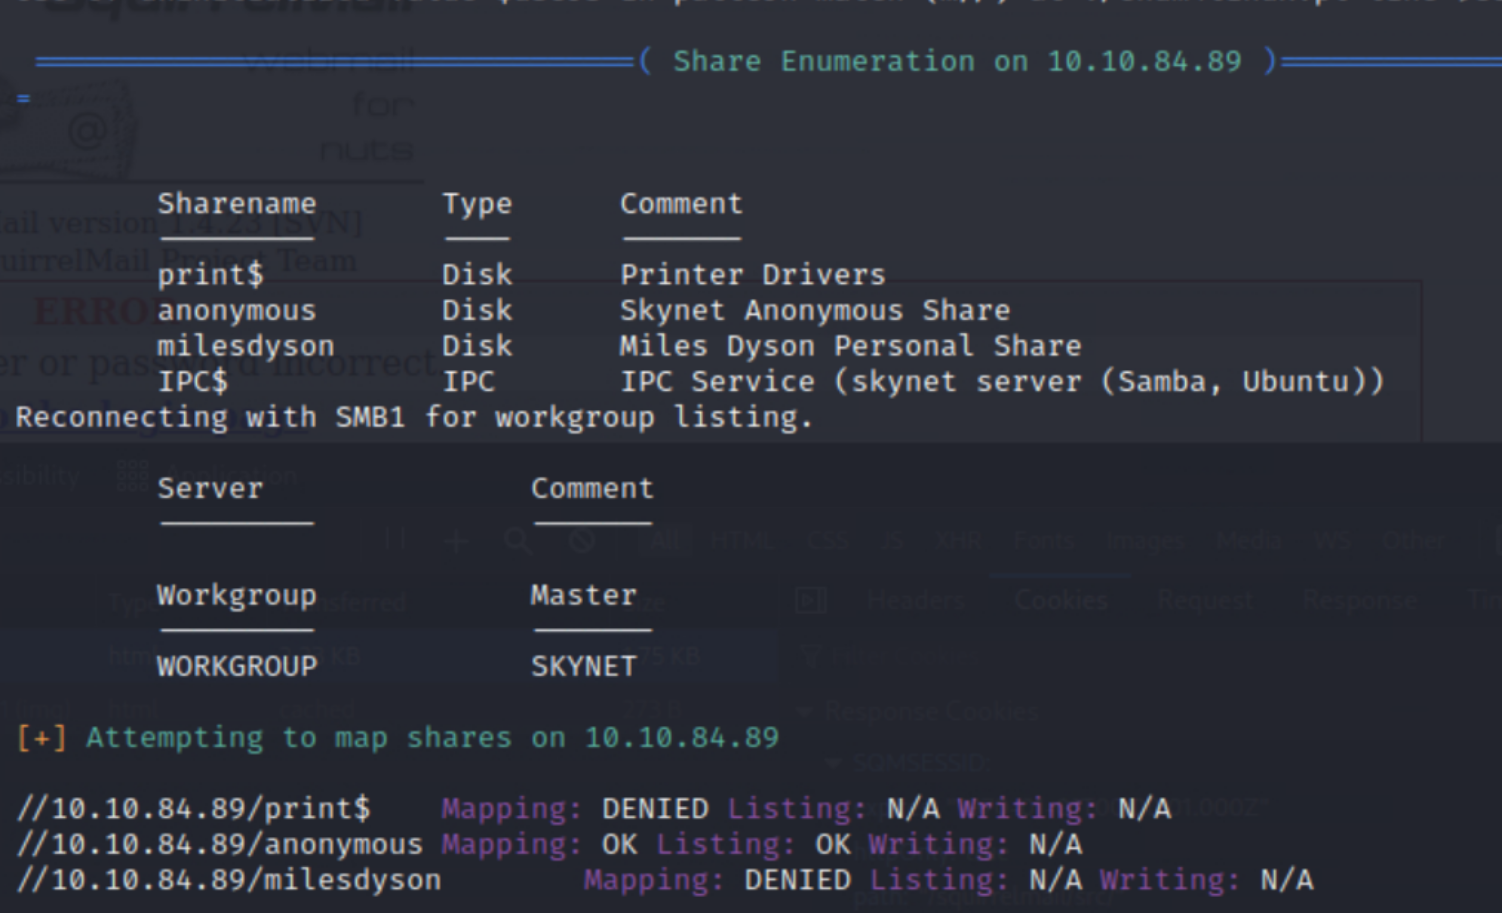Click the //10.10.84.89/anonymous share path
The height and width of the screenshot is (913, 1504).
(220, 845)
